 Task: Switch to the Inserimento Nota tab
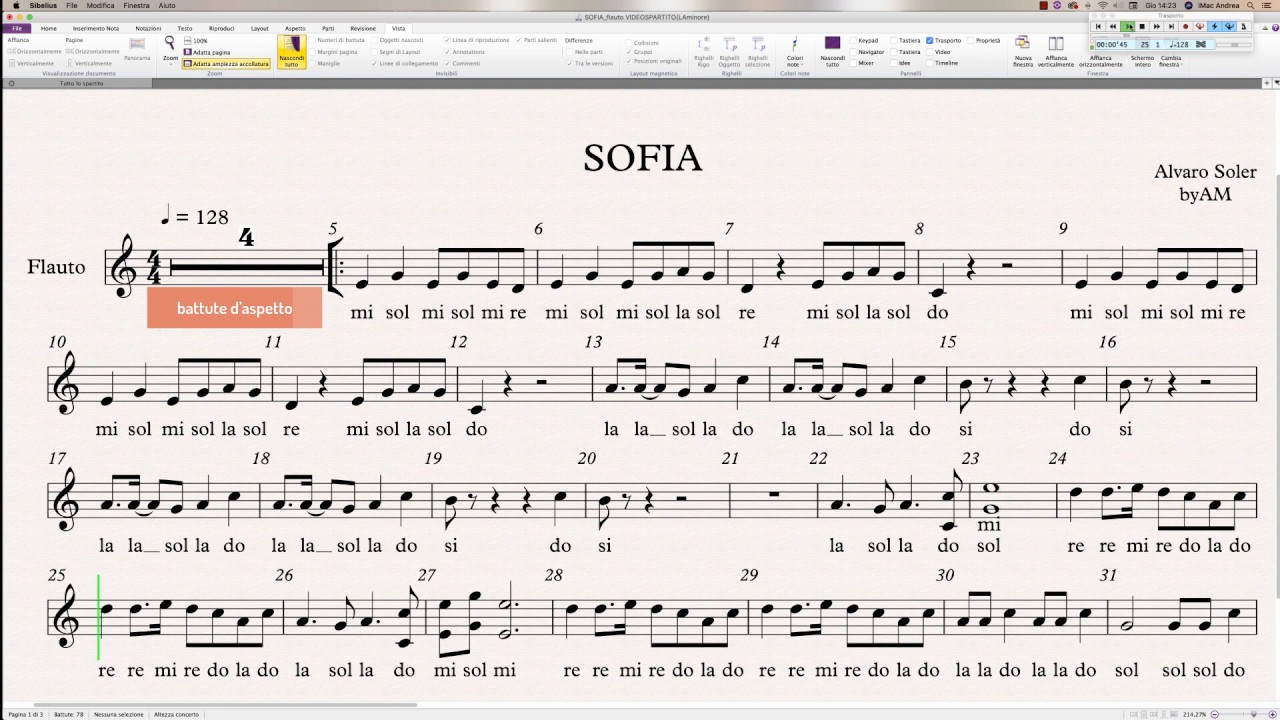pyautogui.click(x=96, y=29)
